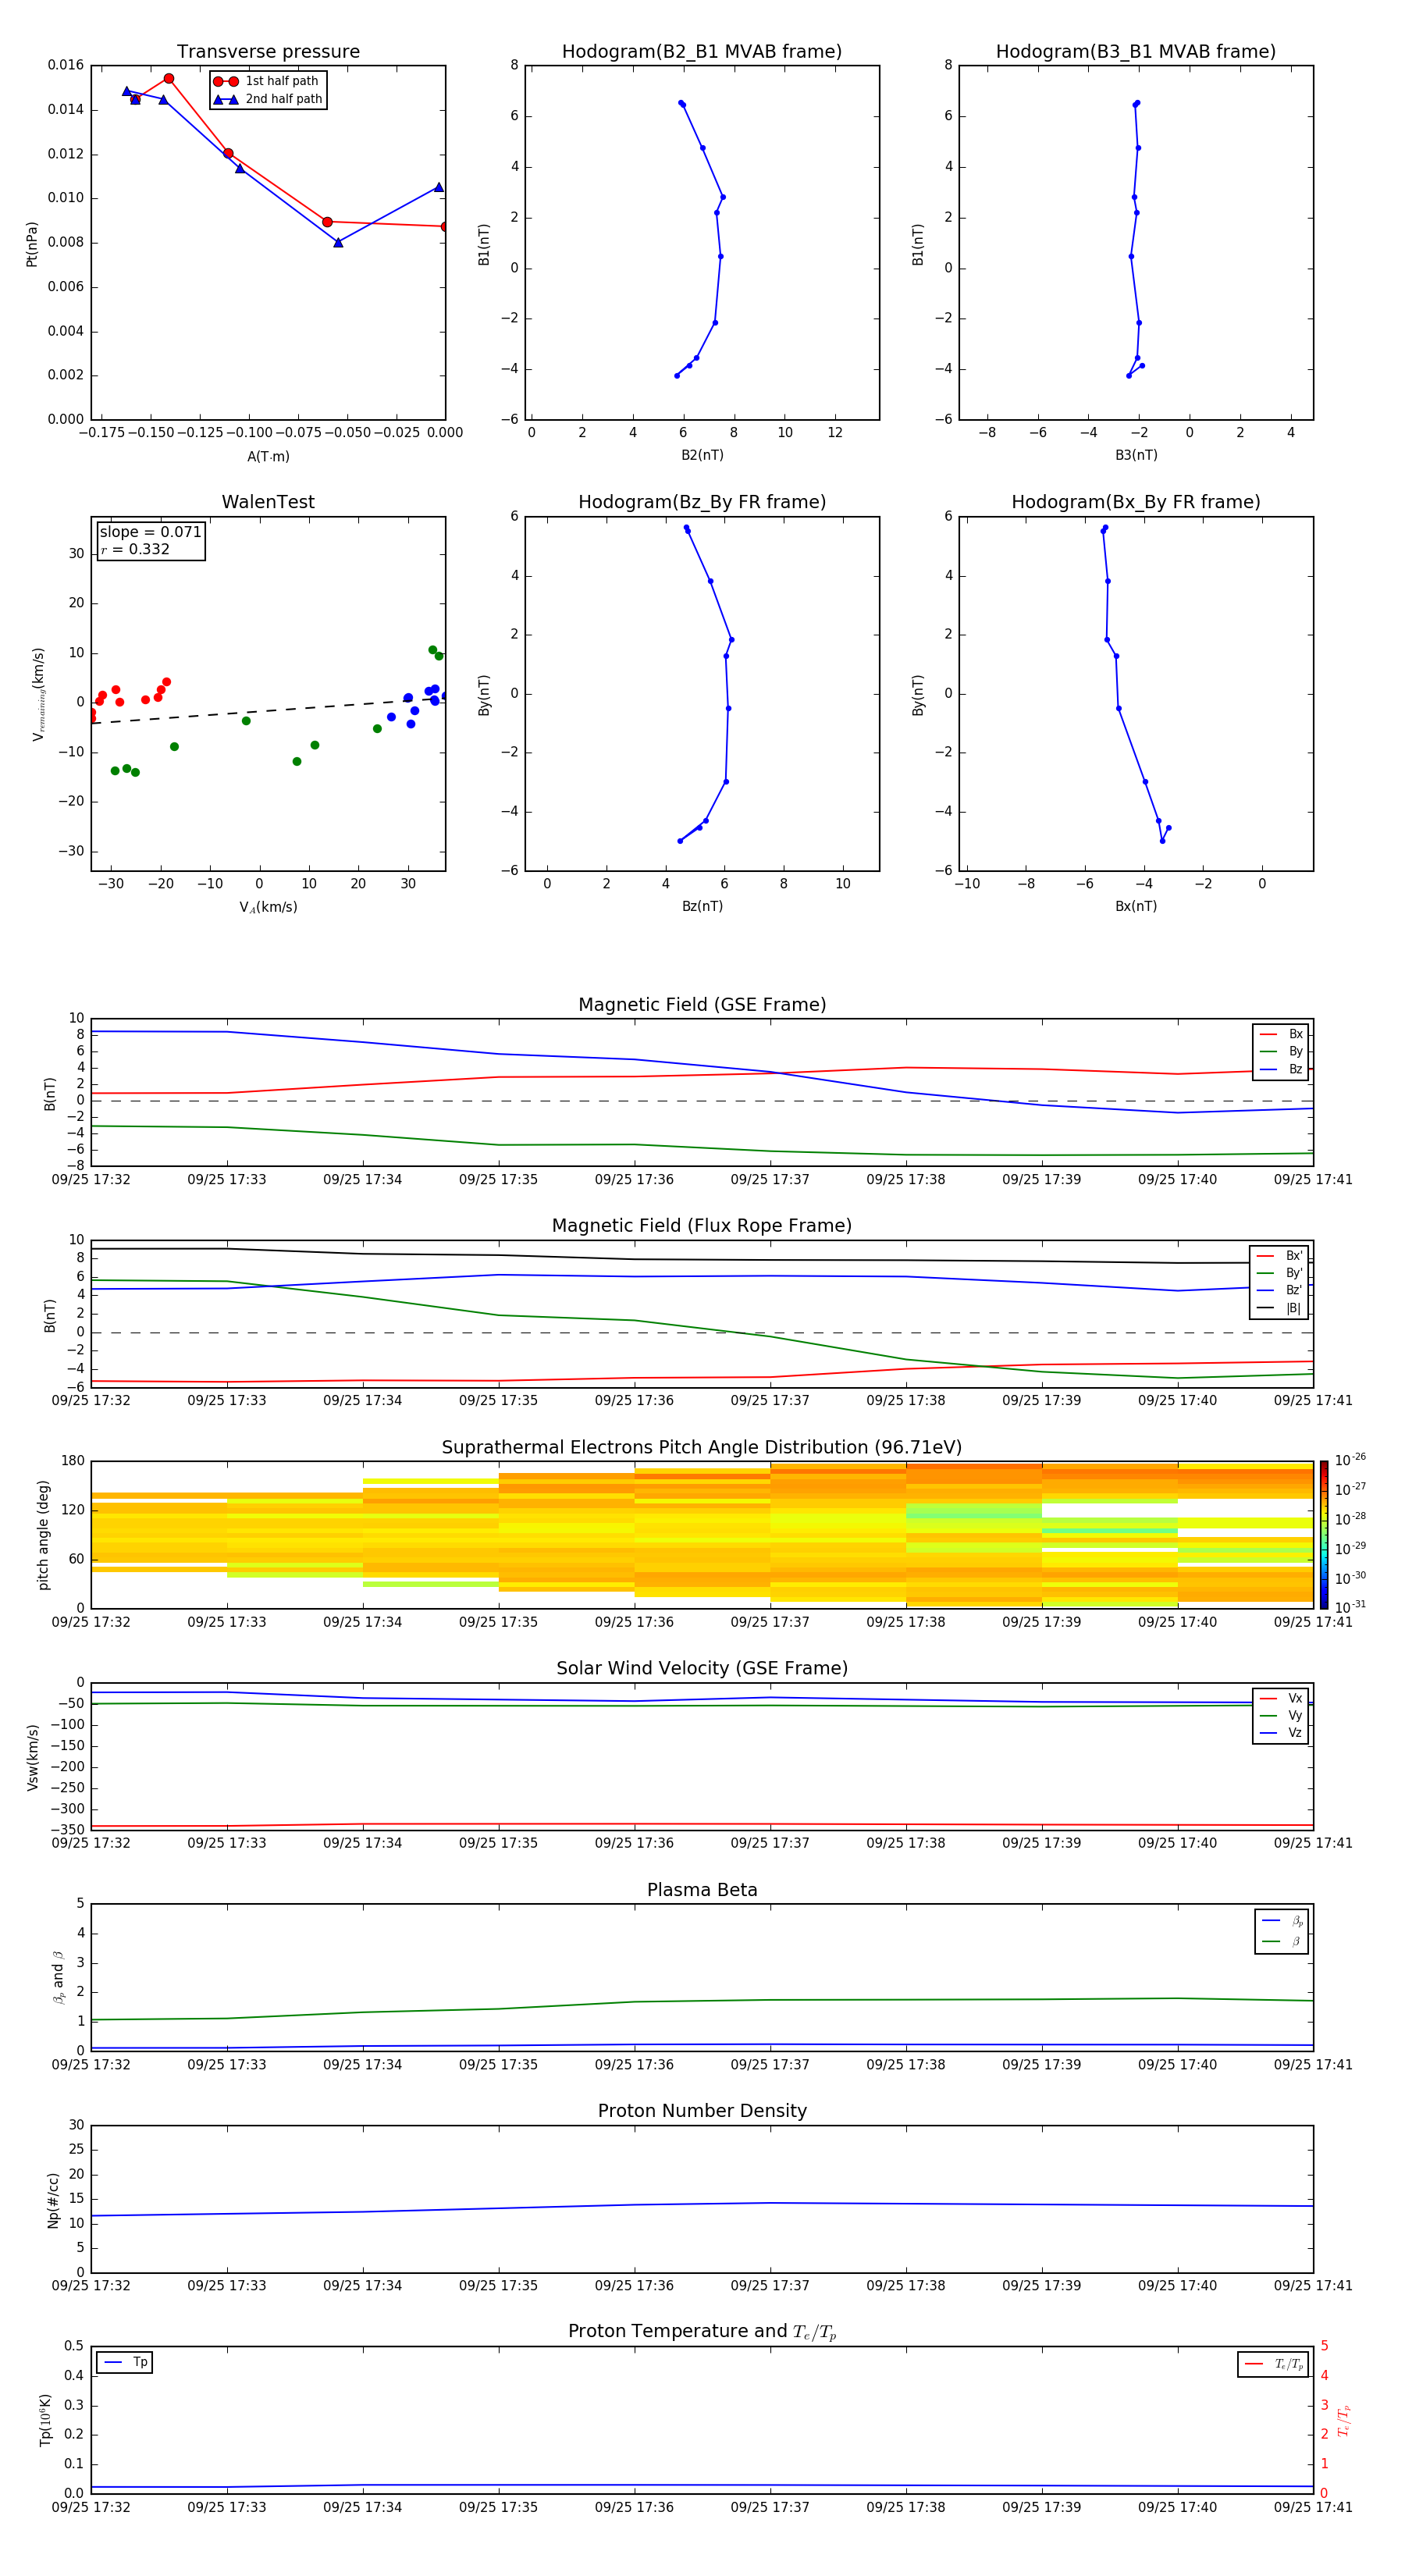Click the '09/25 17:41' tick under the Proton Temperature plot
Screen dimensions: 1405x2576
coord(1313,2507)
